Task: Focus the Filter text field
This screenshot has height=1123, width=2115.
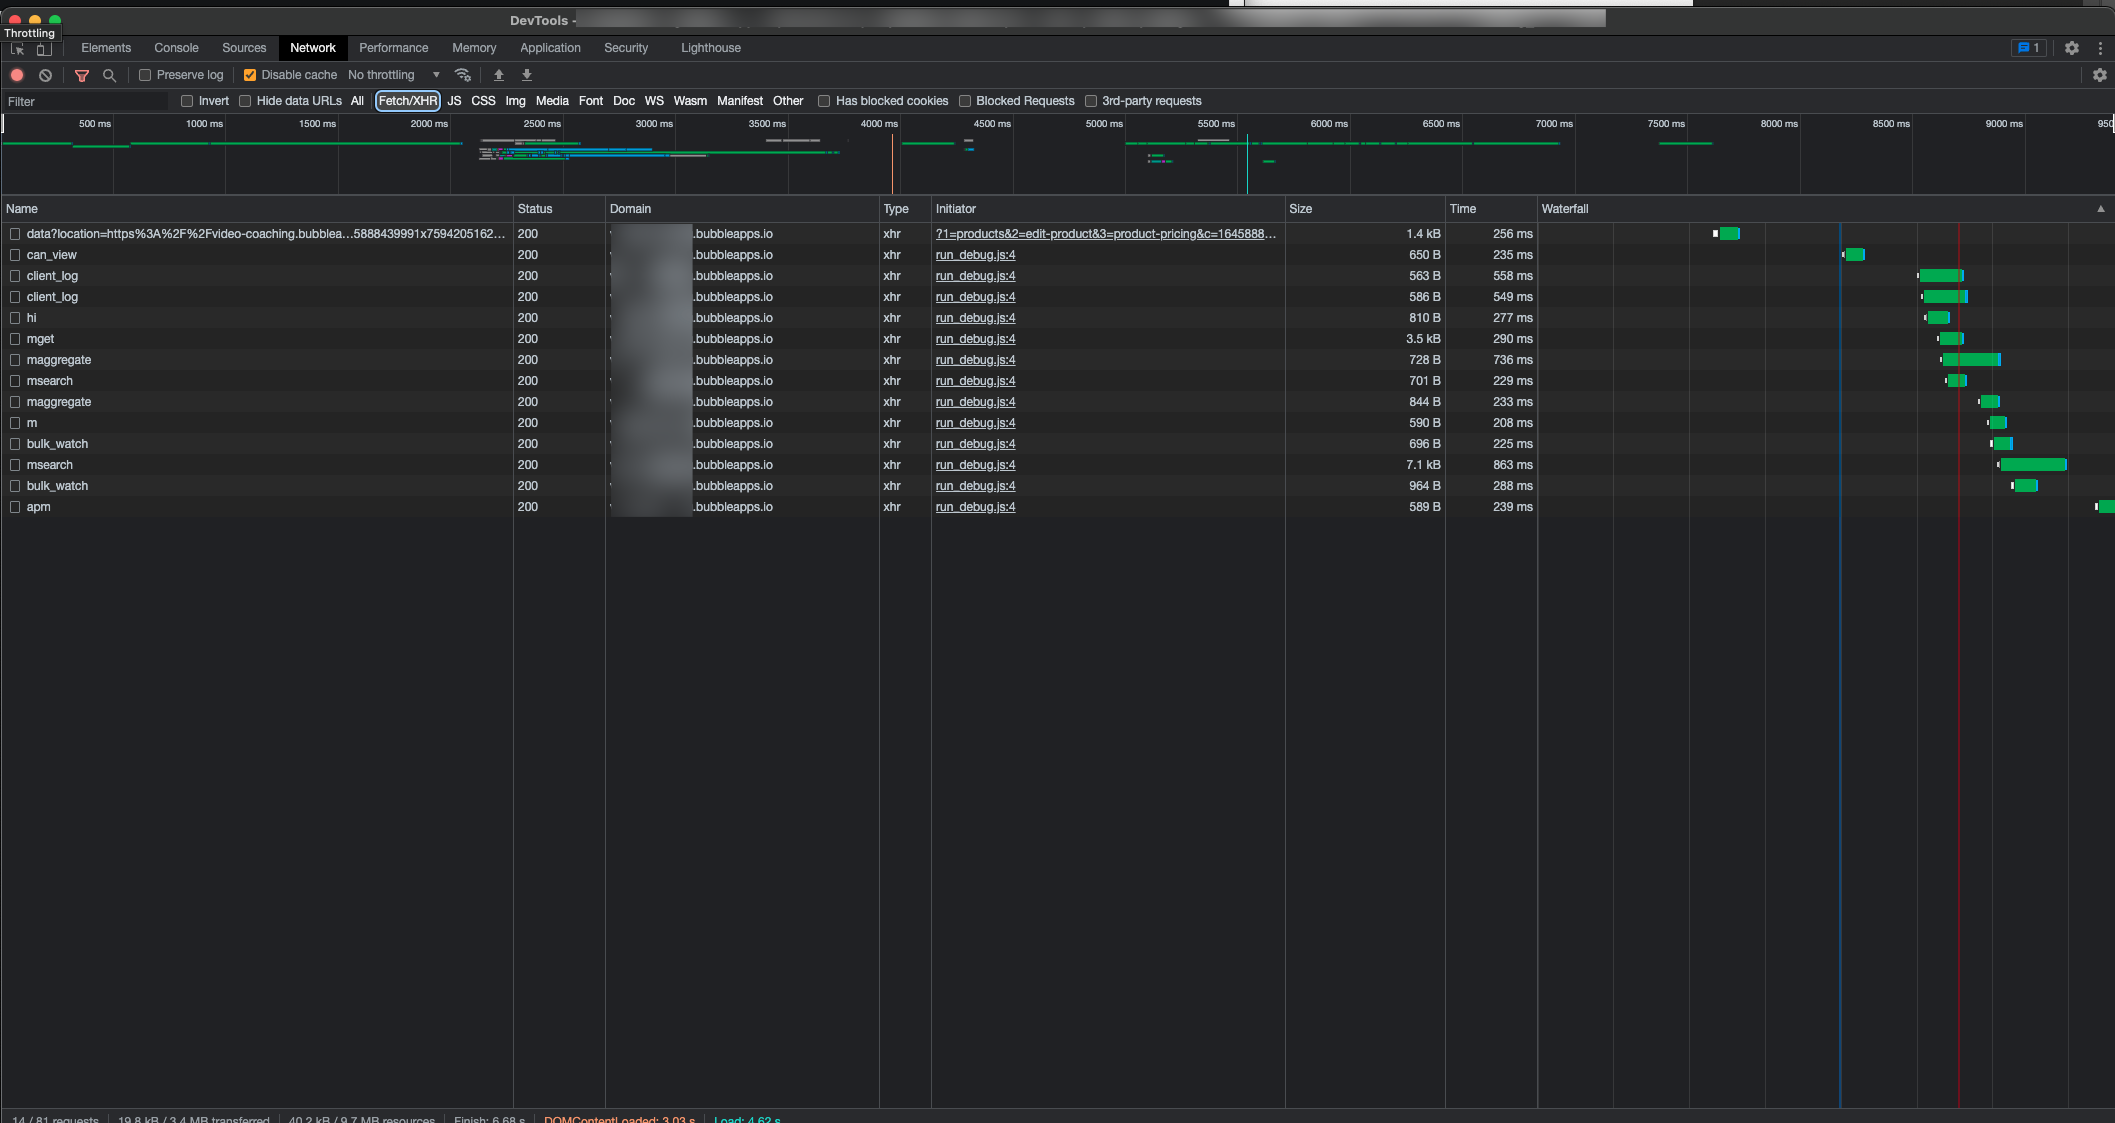Action: coord(86,101)
